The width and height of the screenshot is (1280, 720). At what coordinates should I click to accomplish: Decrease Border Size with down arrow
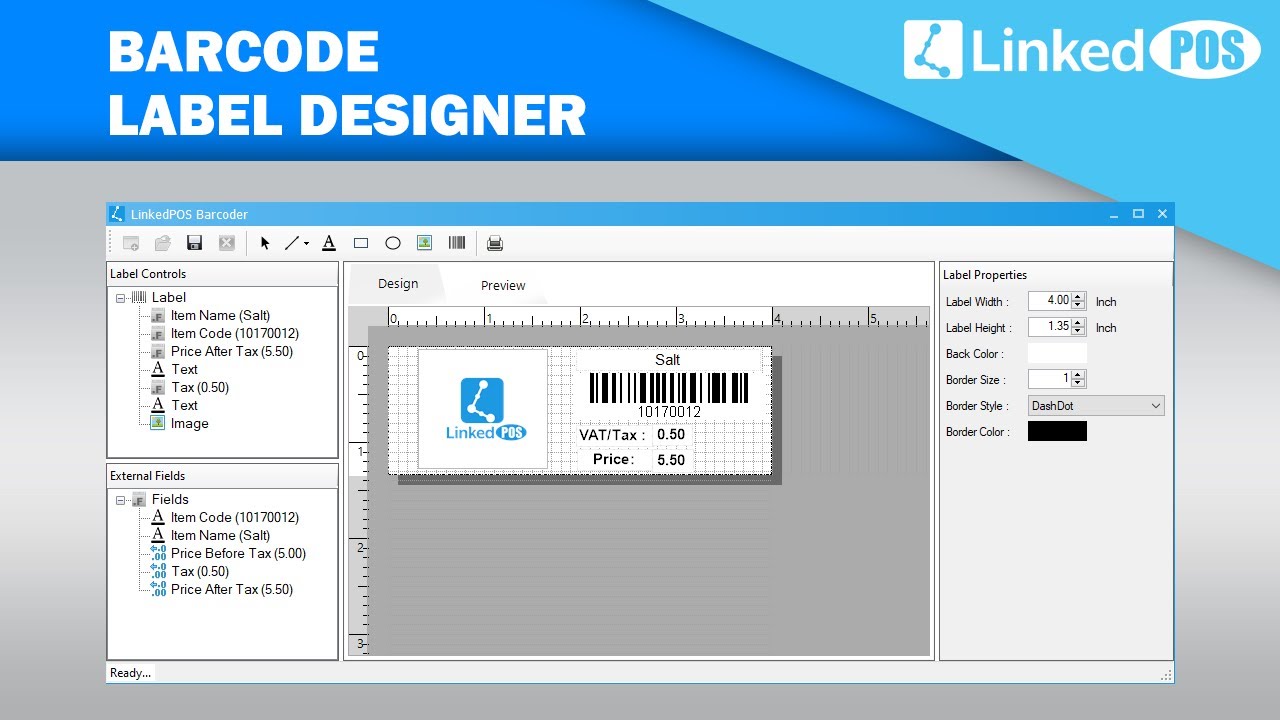[x=1078, y=383]
